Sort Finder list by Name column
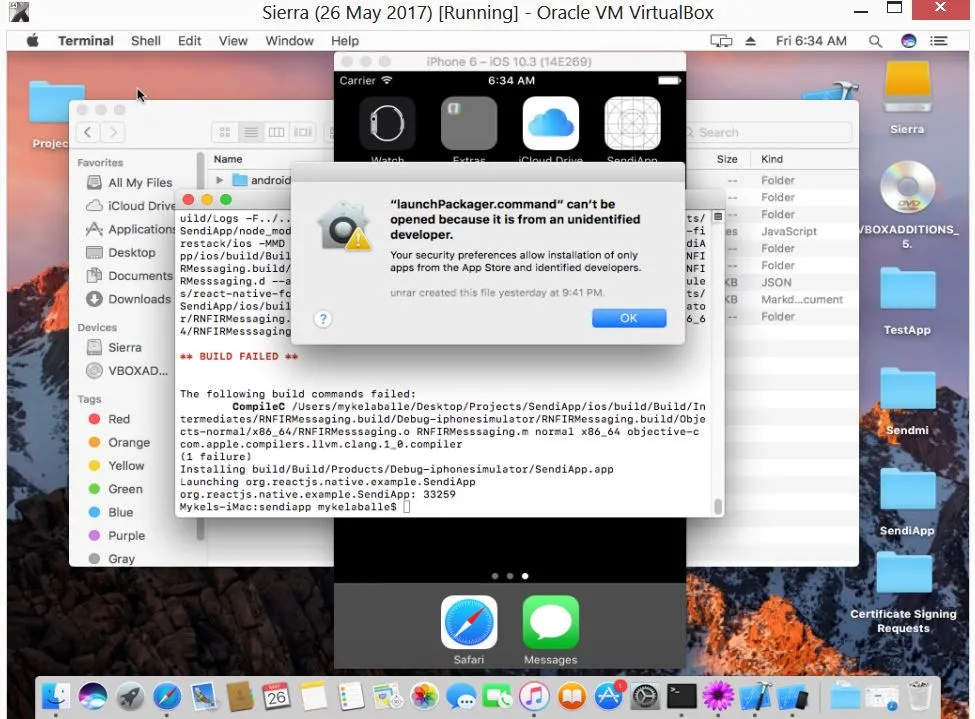The width and height of the screenshot is (975, 719). coord(228,159)
